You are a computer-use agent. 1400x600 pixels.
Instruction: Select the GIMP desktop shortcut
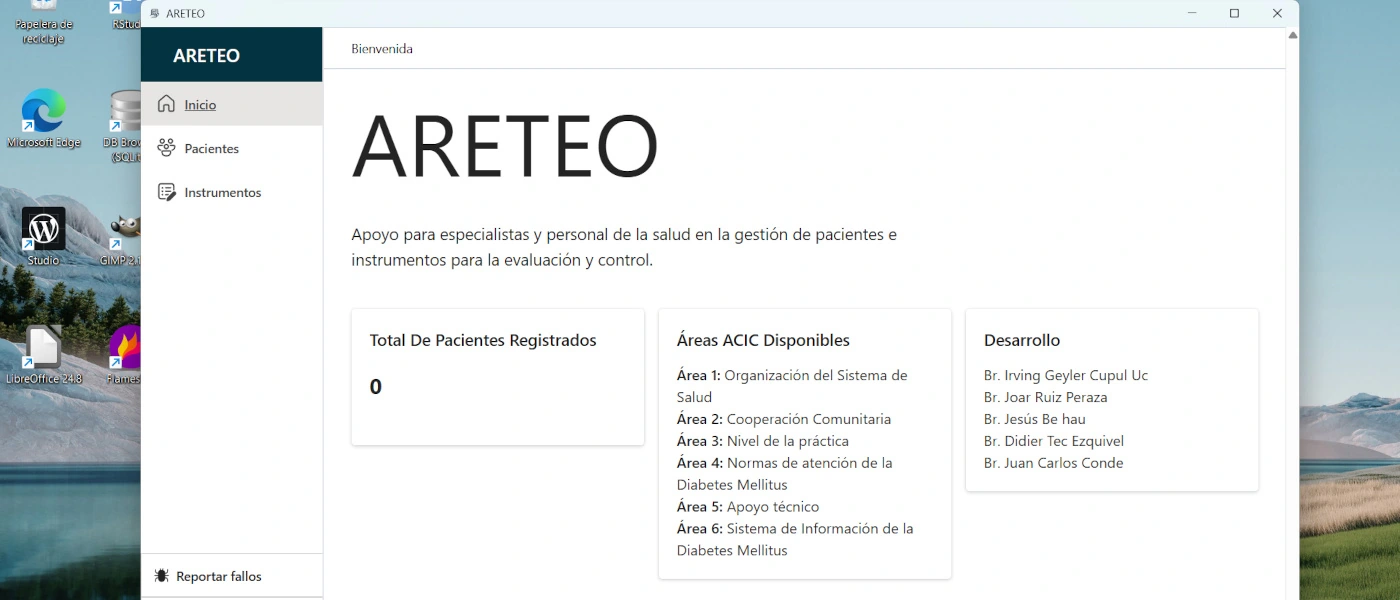[x=126, y=230]
